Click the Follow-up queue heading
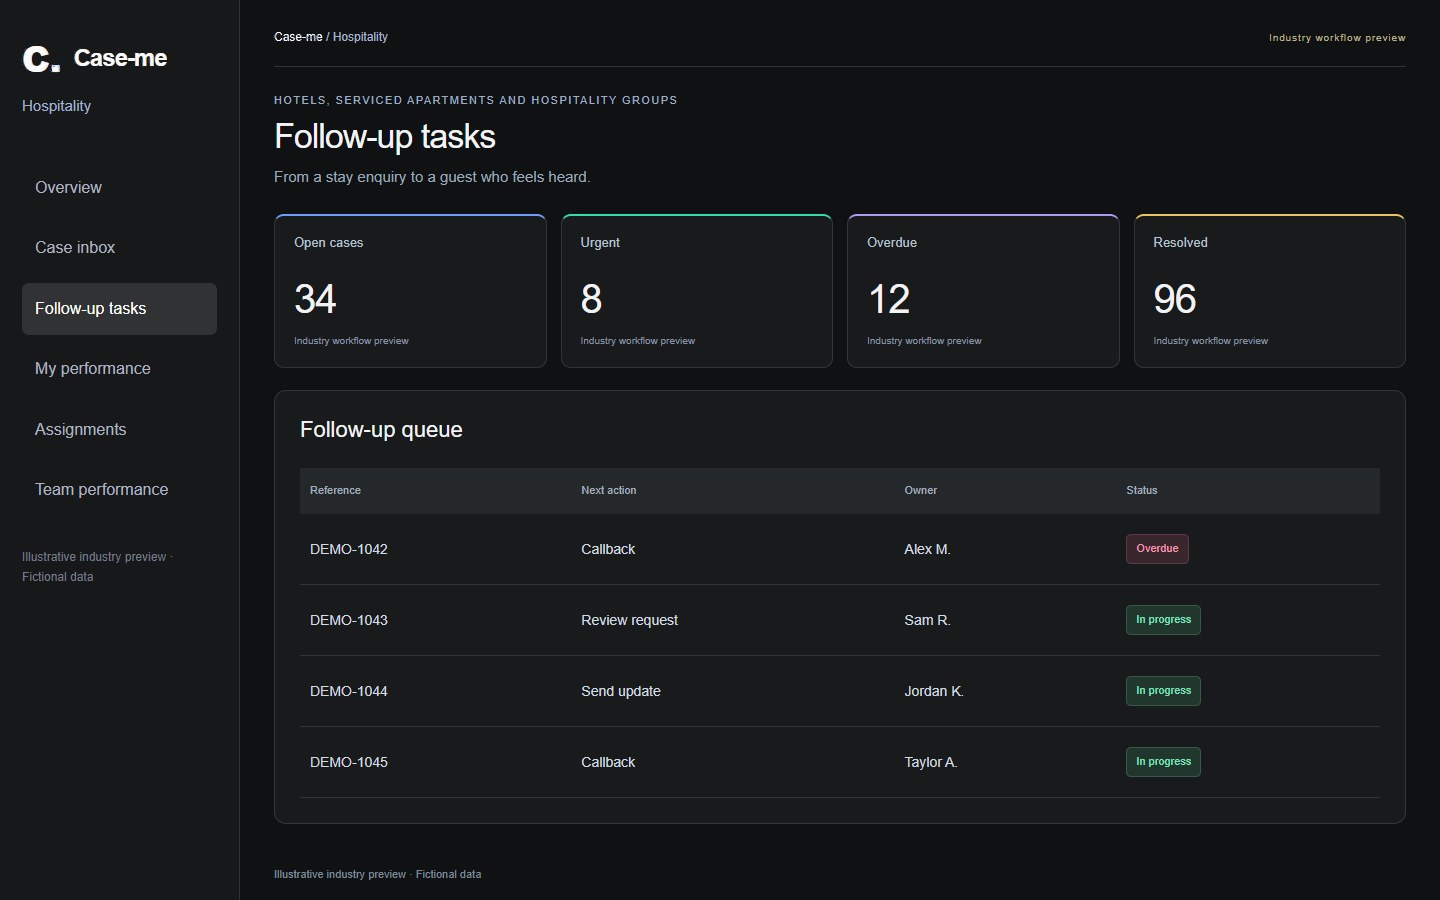Screen dimensions: 1440x900 point(381,430)
